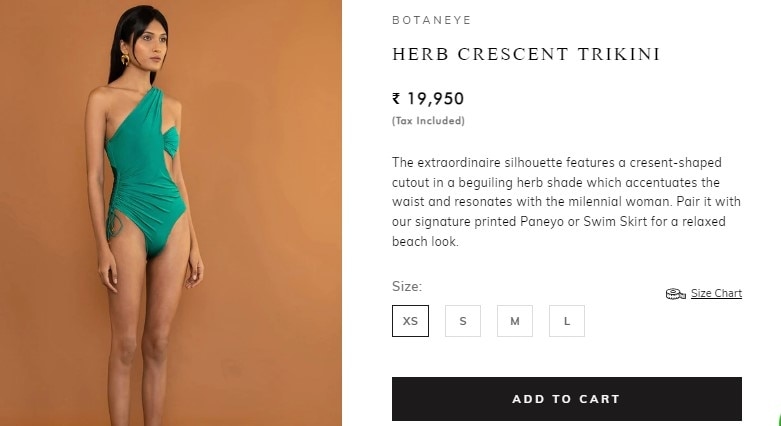
Task: Click the Size: label
Action: (x=407, y=286)
